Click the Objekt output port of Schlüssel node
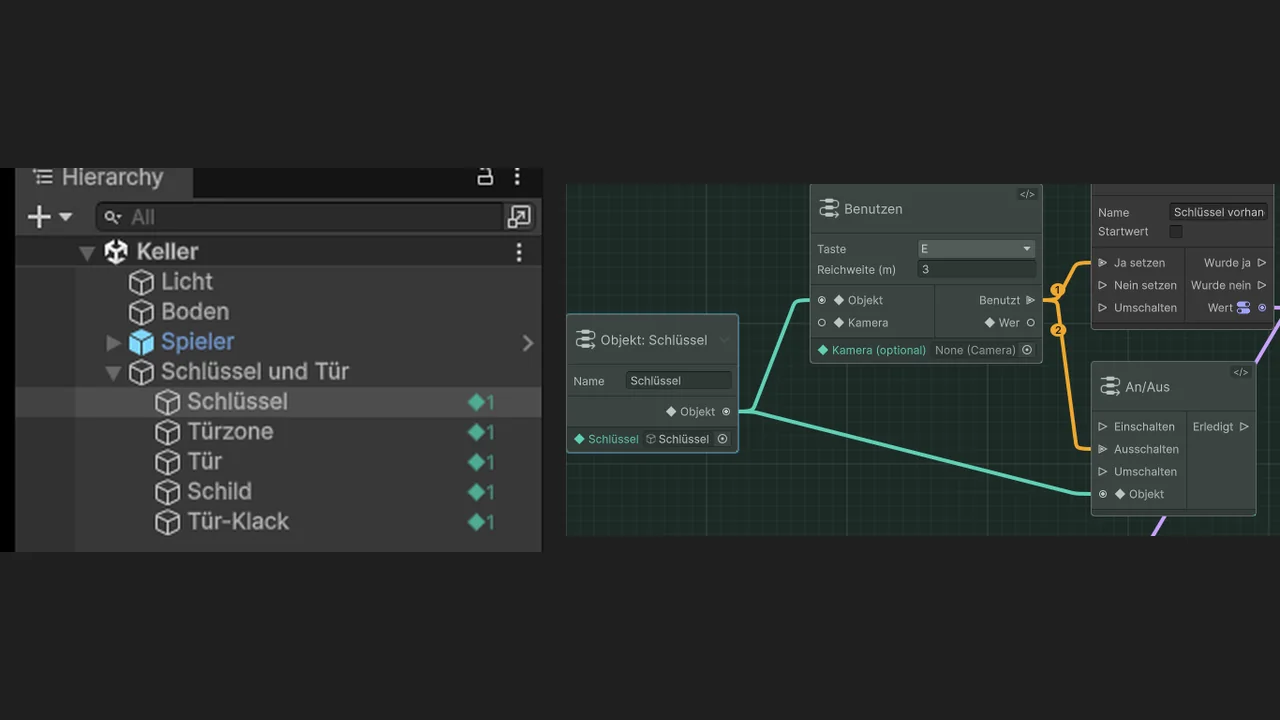This screenshot has height=720, width=1280. [x=726, y=412]
